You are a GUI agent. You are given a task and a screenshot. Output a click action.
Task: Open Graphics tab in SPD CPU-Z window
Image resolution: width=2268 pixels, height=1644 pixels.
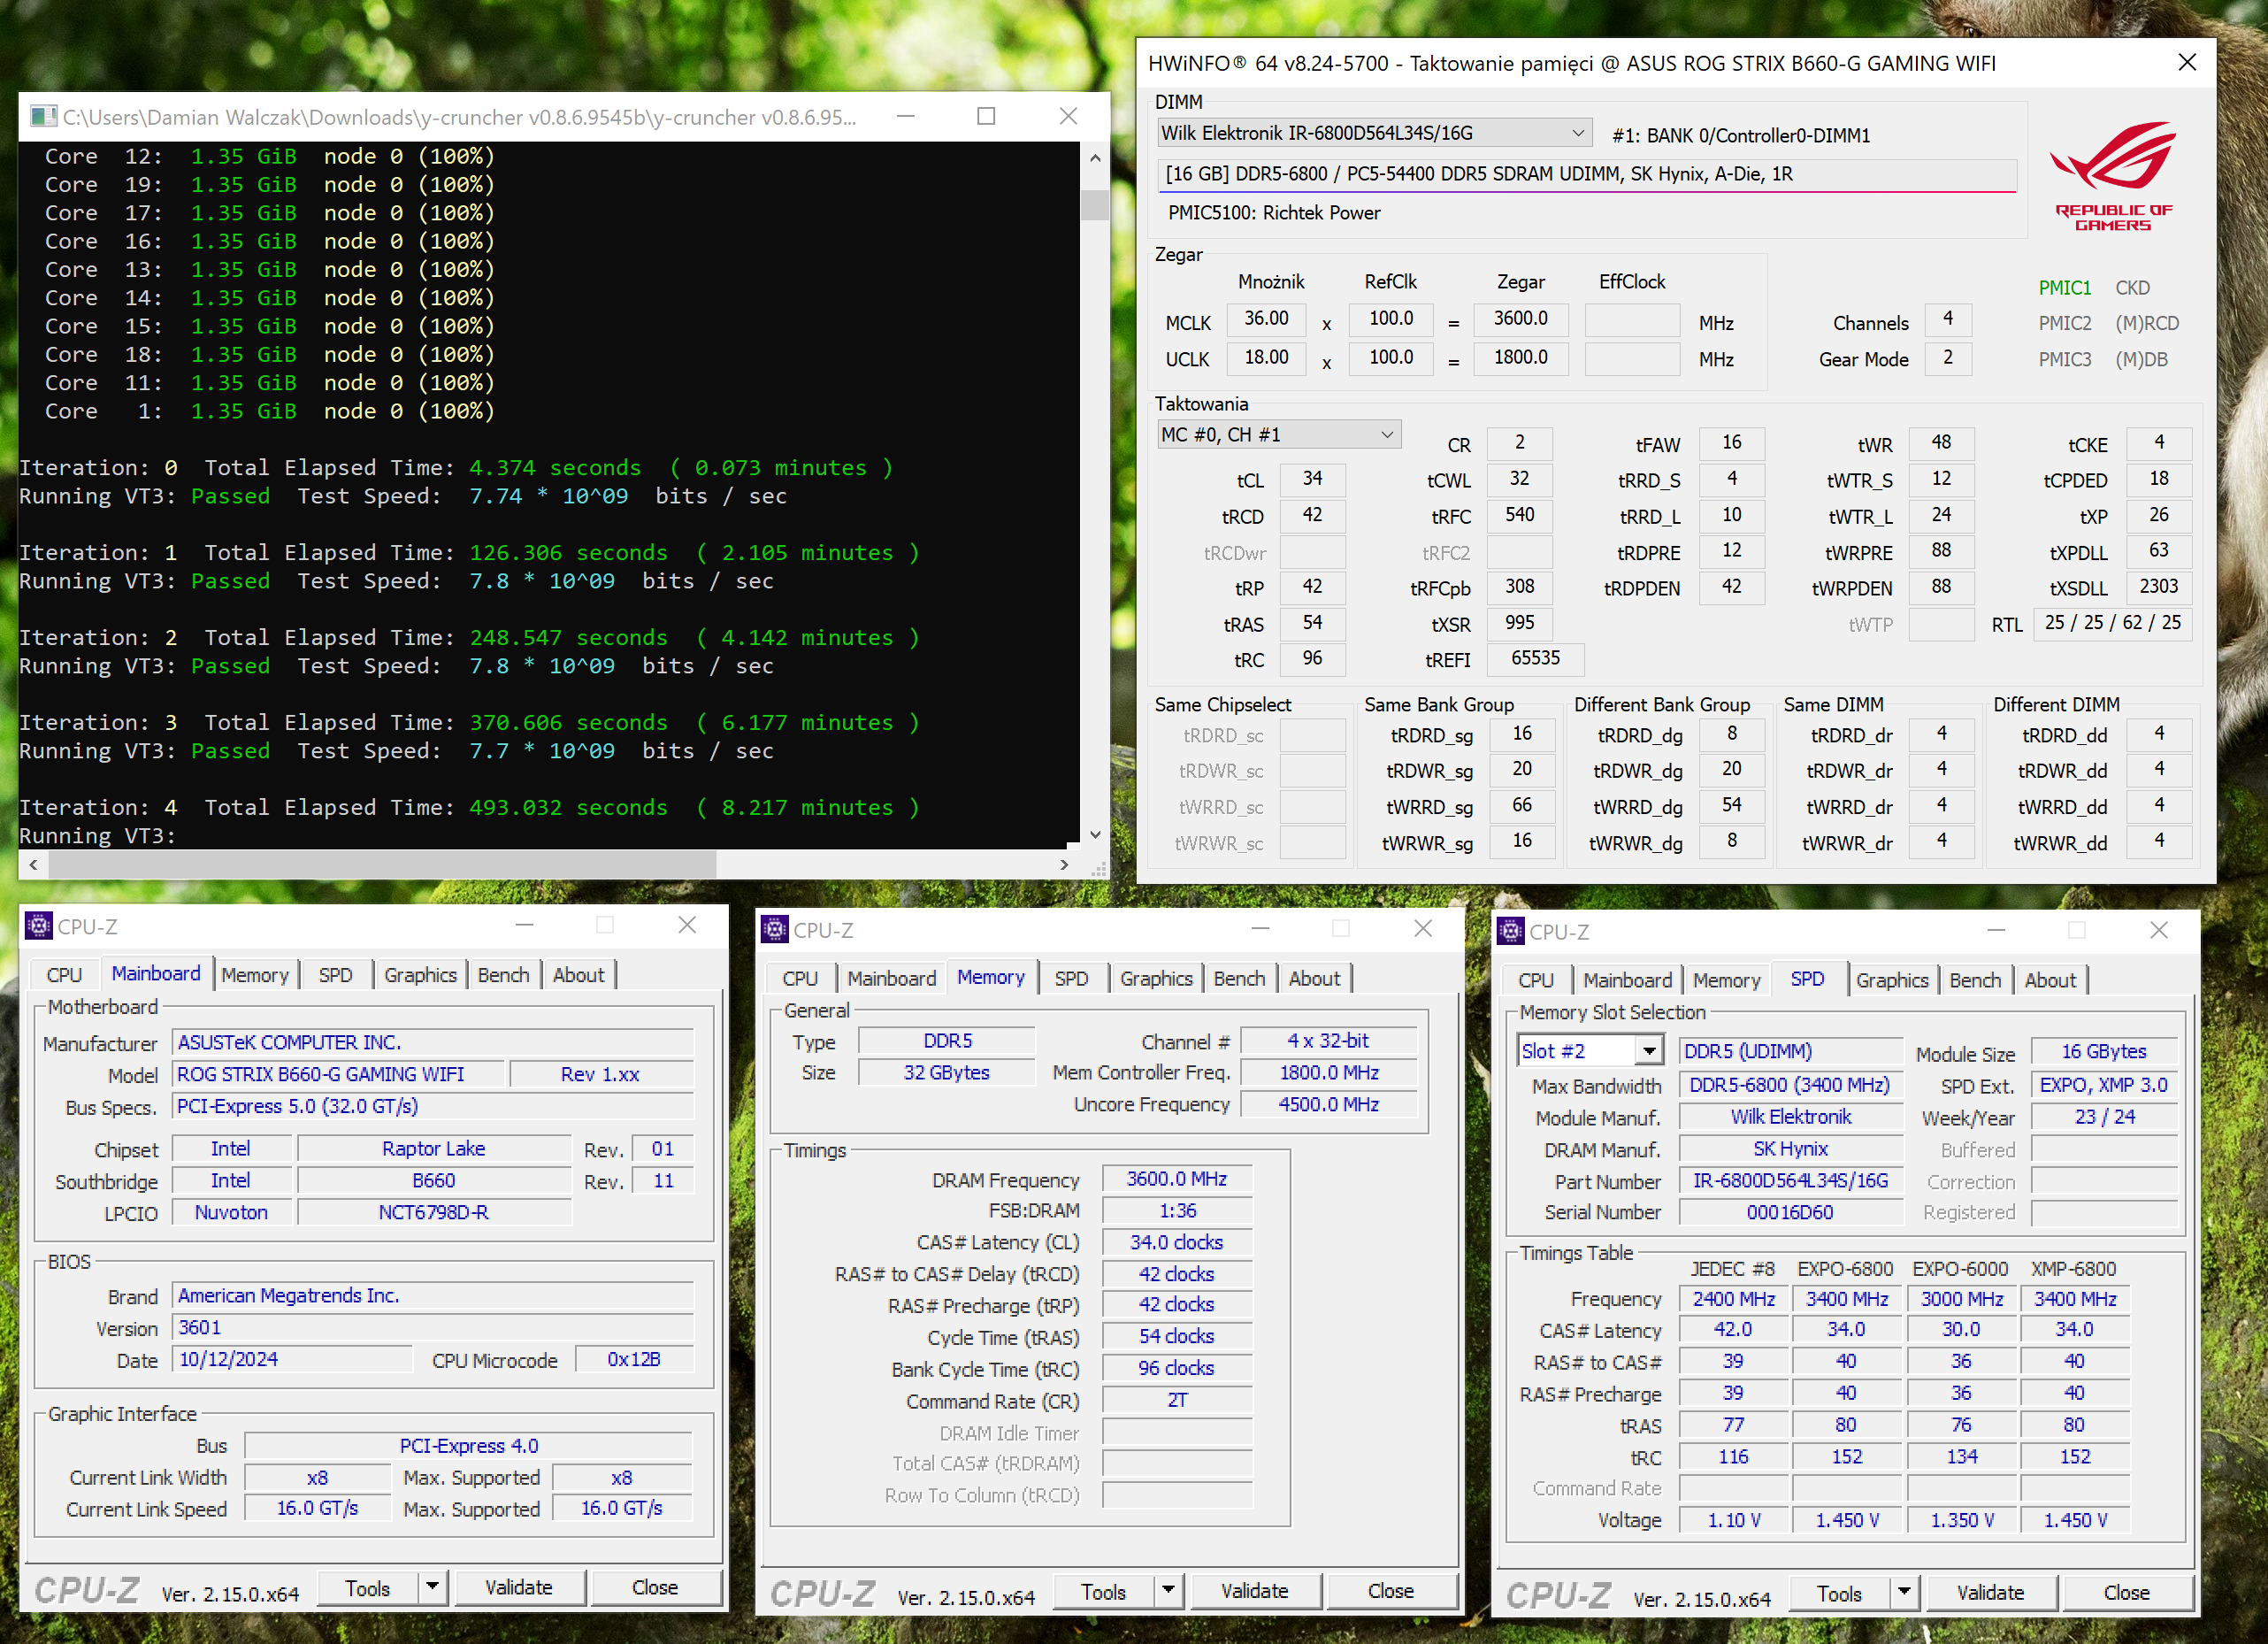pos(1892,980)
